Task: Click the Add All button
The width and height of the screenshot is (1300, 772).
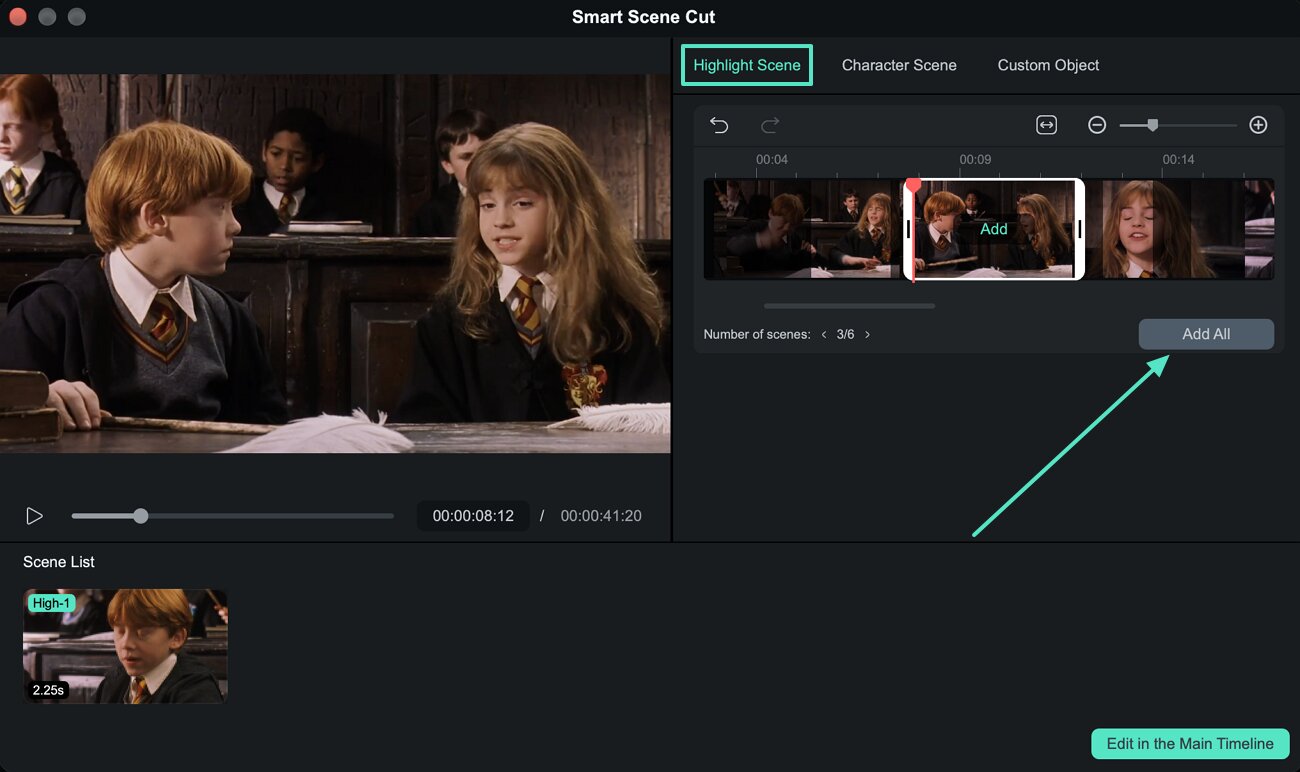Action: click(x=1206, y=334)
